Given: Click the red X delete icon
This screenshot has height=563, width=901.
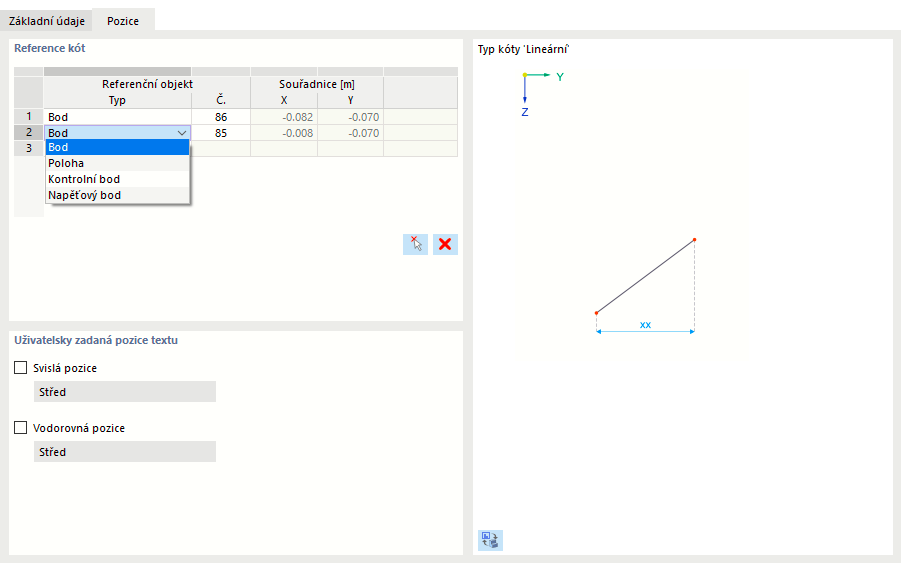Looking at the screenshot, I should [445, 244].
